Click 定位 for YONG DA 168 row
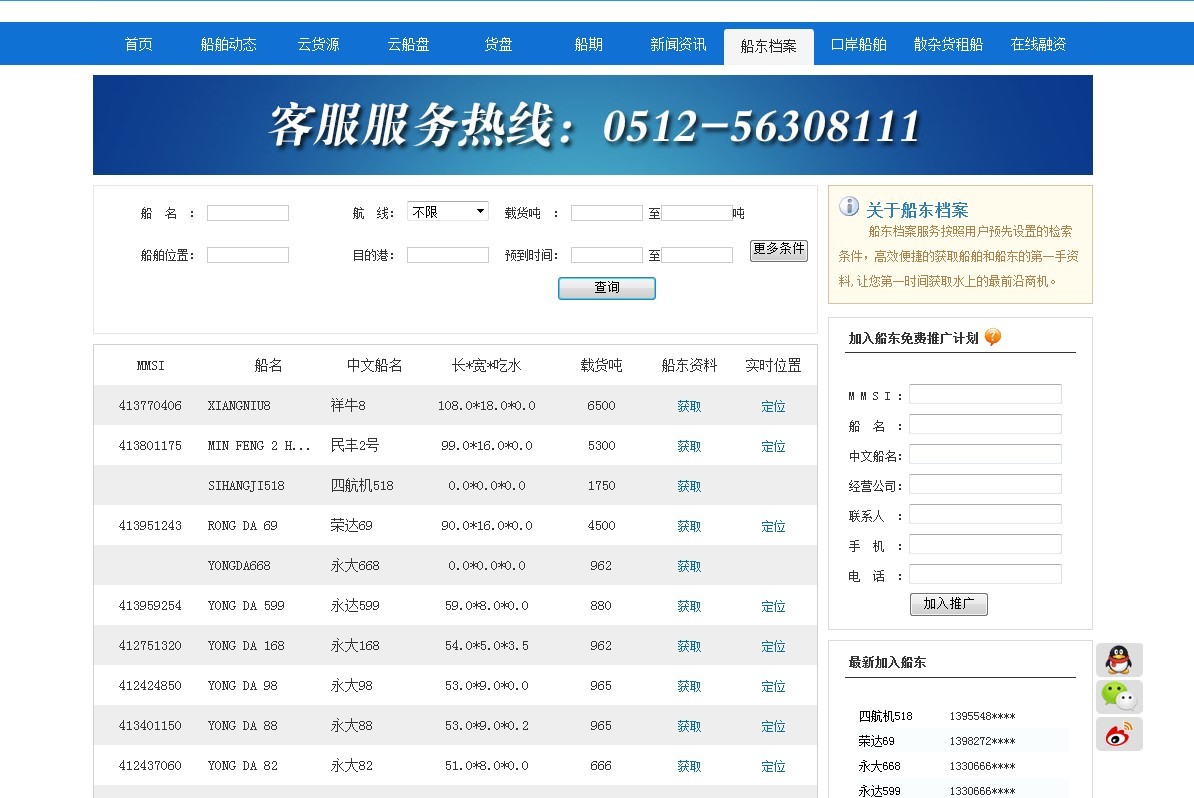This screenshot has height=798, width=1194. click(x=773, y=646)
